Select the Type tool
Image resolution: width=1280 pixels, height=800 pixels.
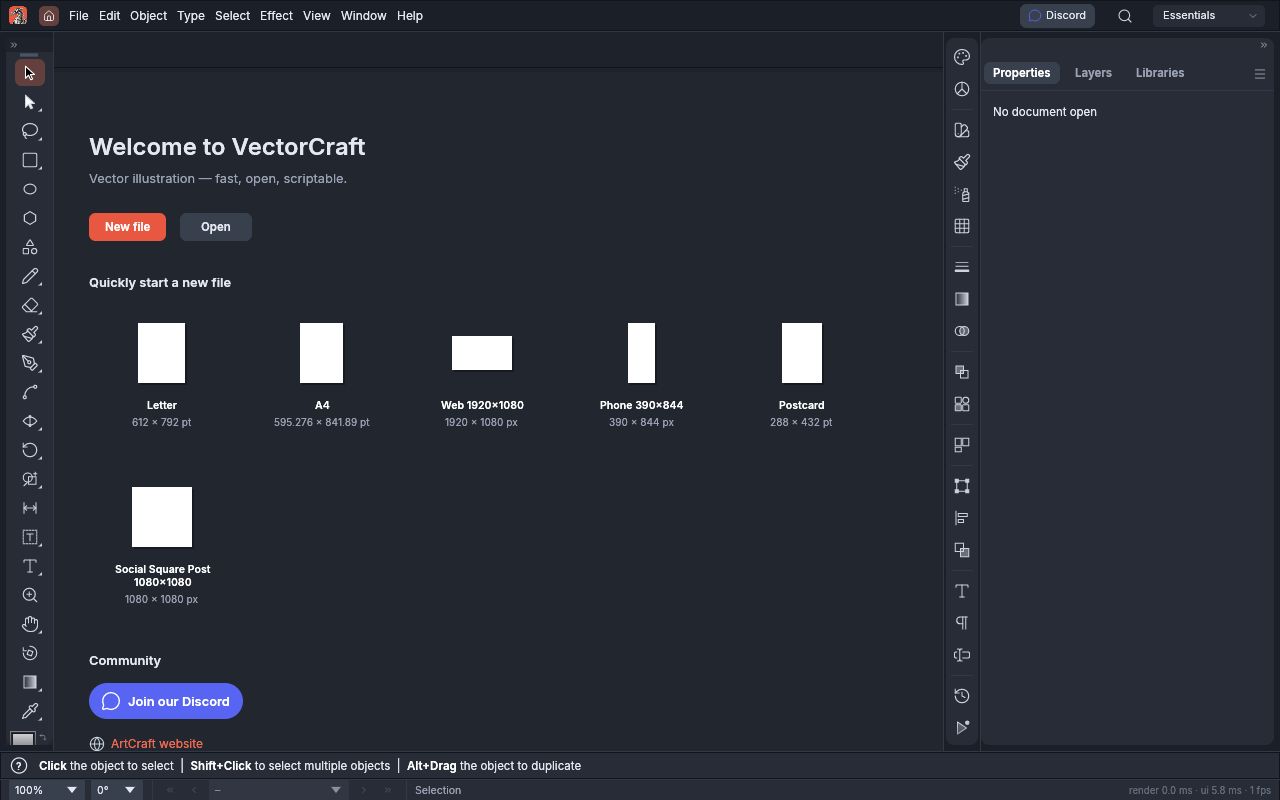point(29,566)
